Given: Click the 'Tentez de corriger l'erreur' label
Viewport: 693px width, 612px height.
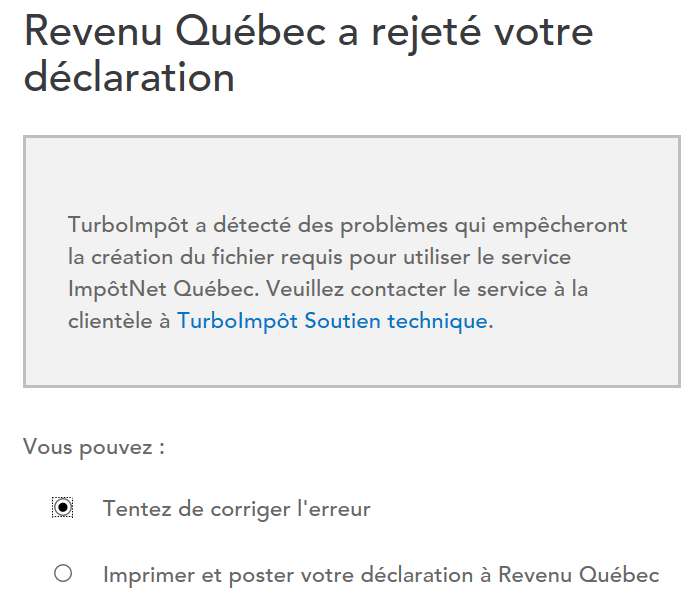Looking at the screenshot, I should [236, 509].
